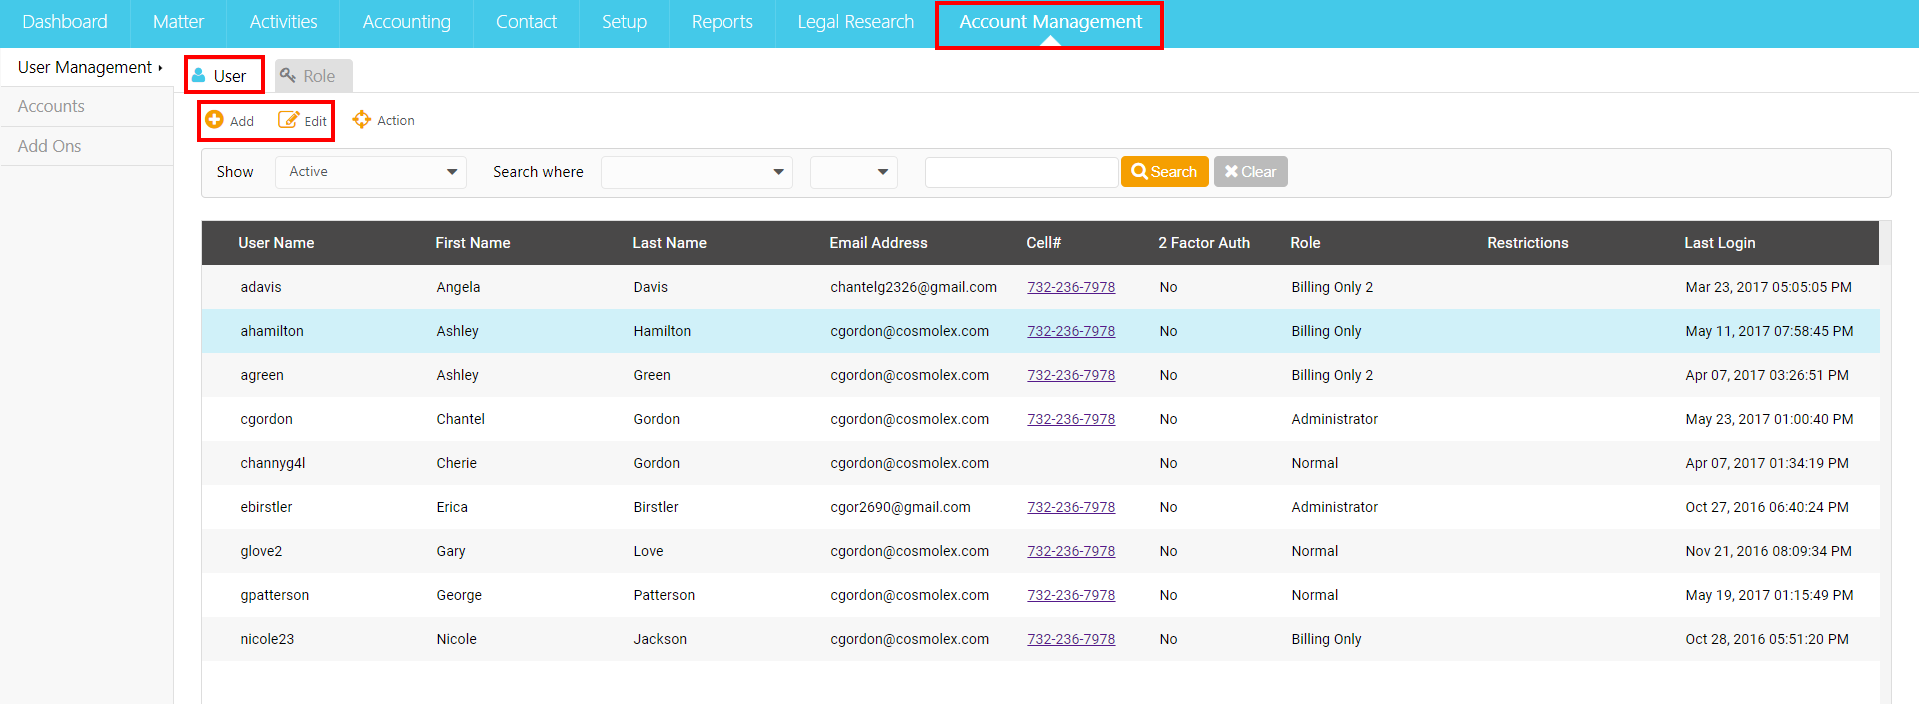Select the glove2 user row
1919x704 pixels.
point(1040,551)
